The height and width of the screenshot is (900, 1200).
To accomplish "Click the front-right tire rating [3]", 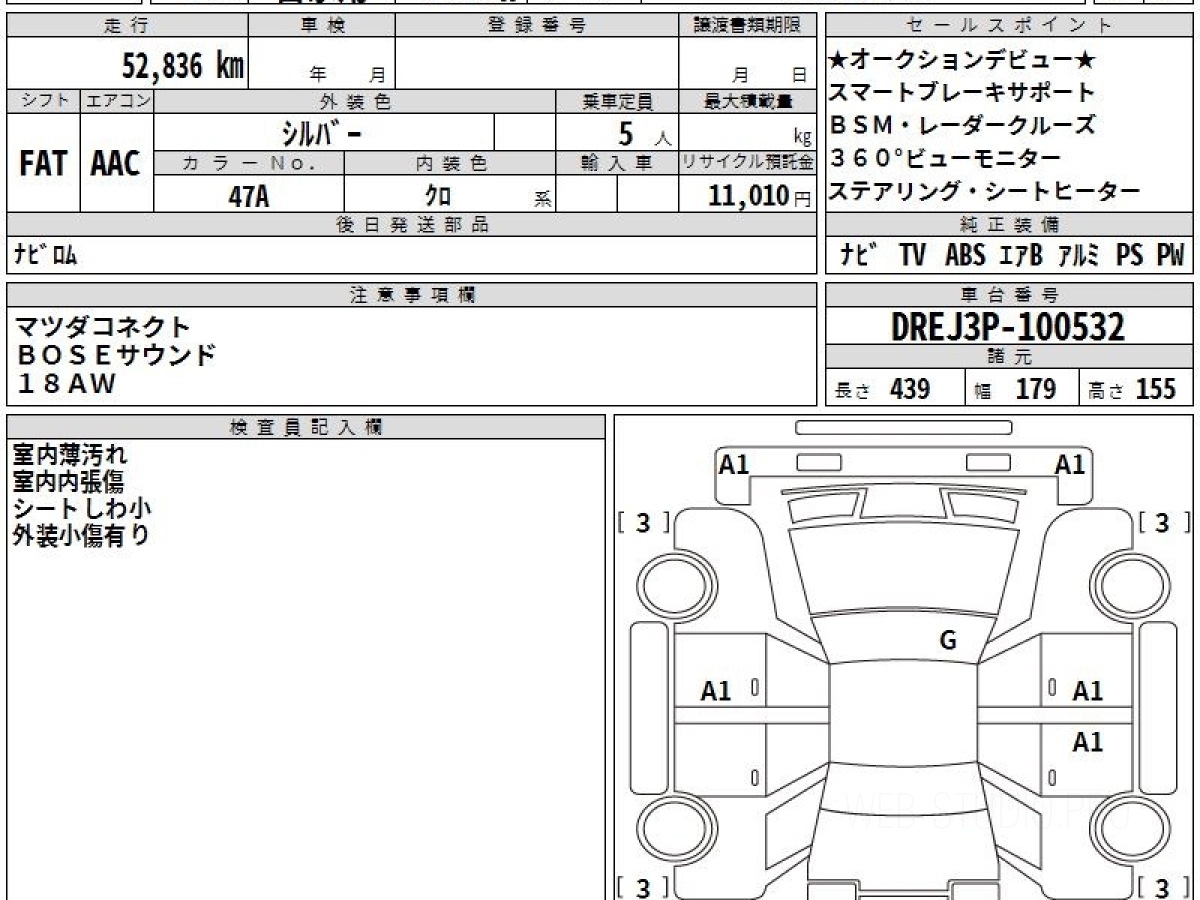I will pos(1164,522).
